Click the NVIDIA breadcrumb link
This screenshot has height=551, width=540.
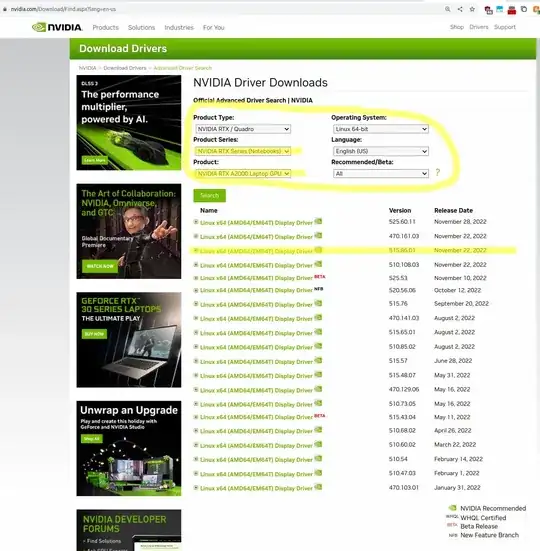pos(87,68)
